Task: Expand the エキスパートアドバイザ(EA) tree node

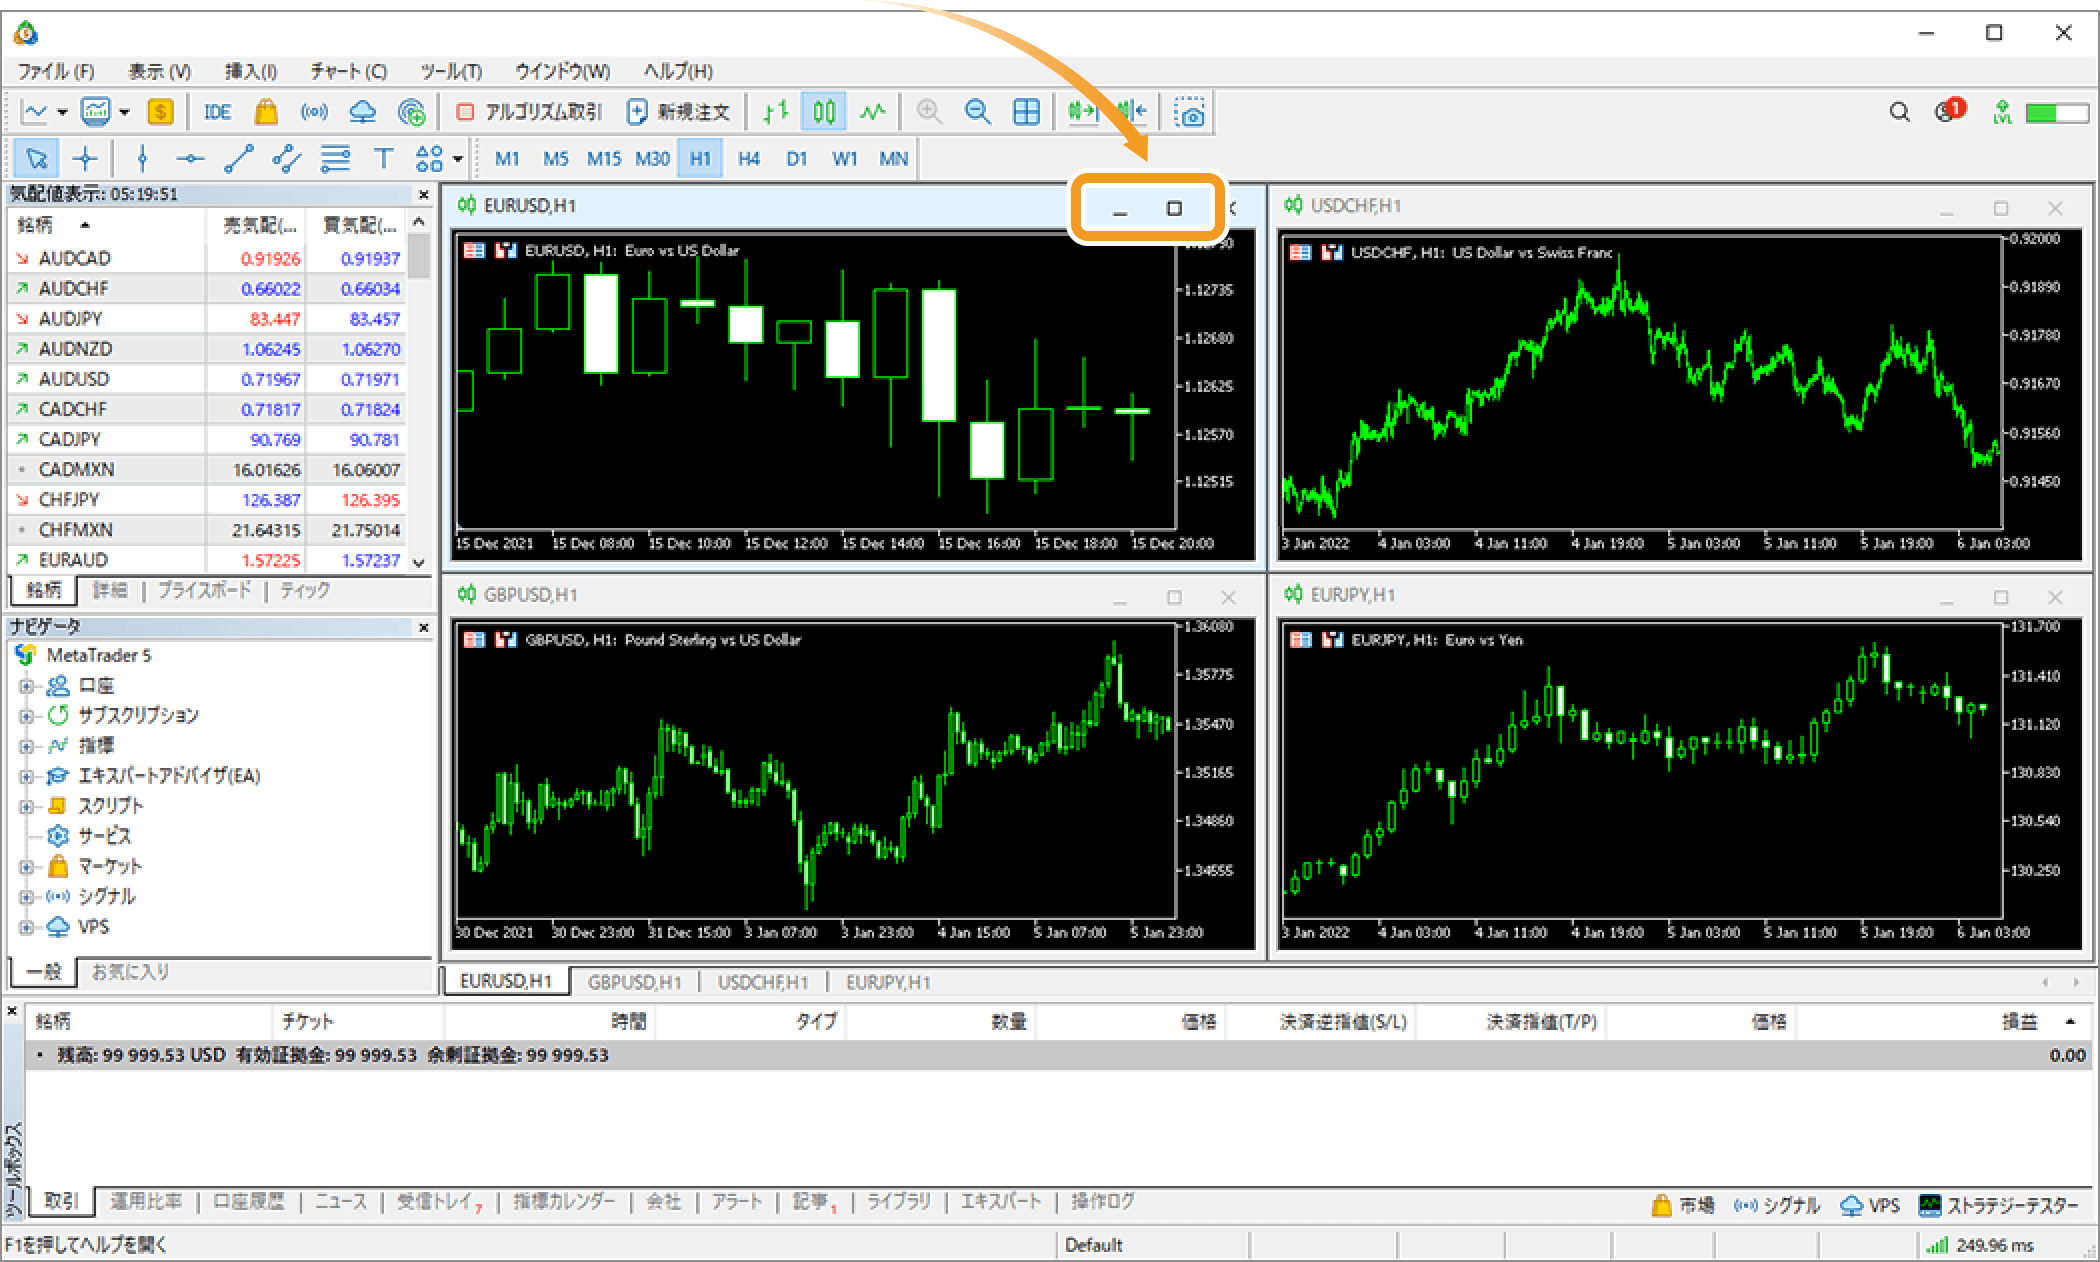Action: (27, 776)
